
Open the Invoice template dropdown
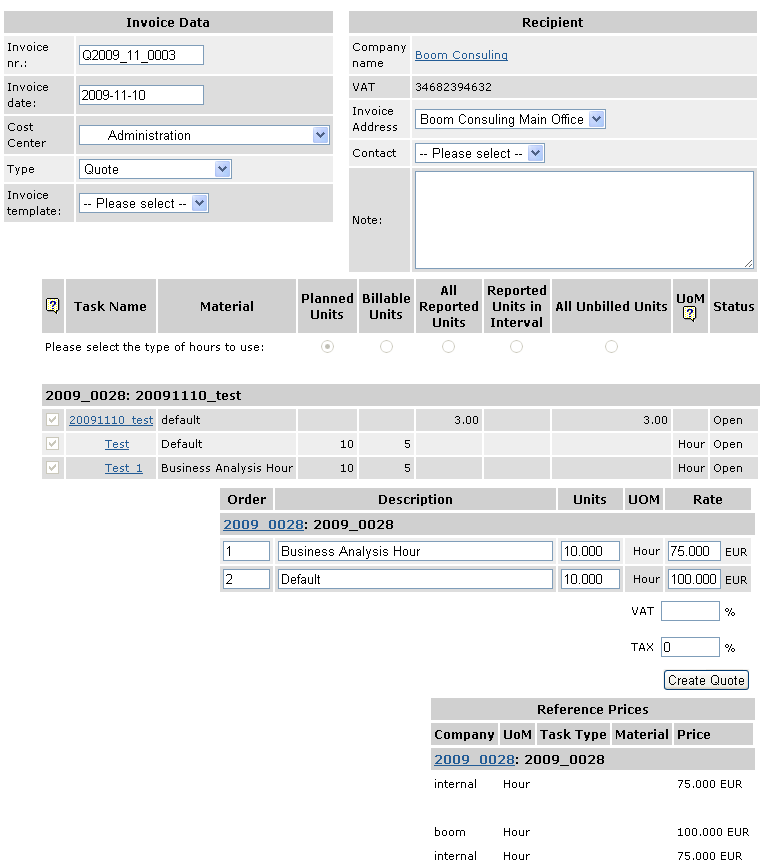(143, 203)
